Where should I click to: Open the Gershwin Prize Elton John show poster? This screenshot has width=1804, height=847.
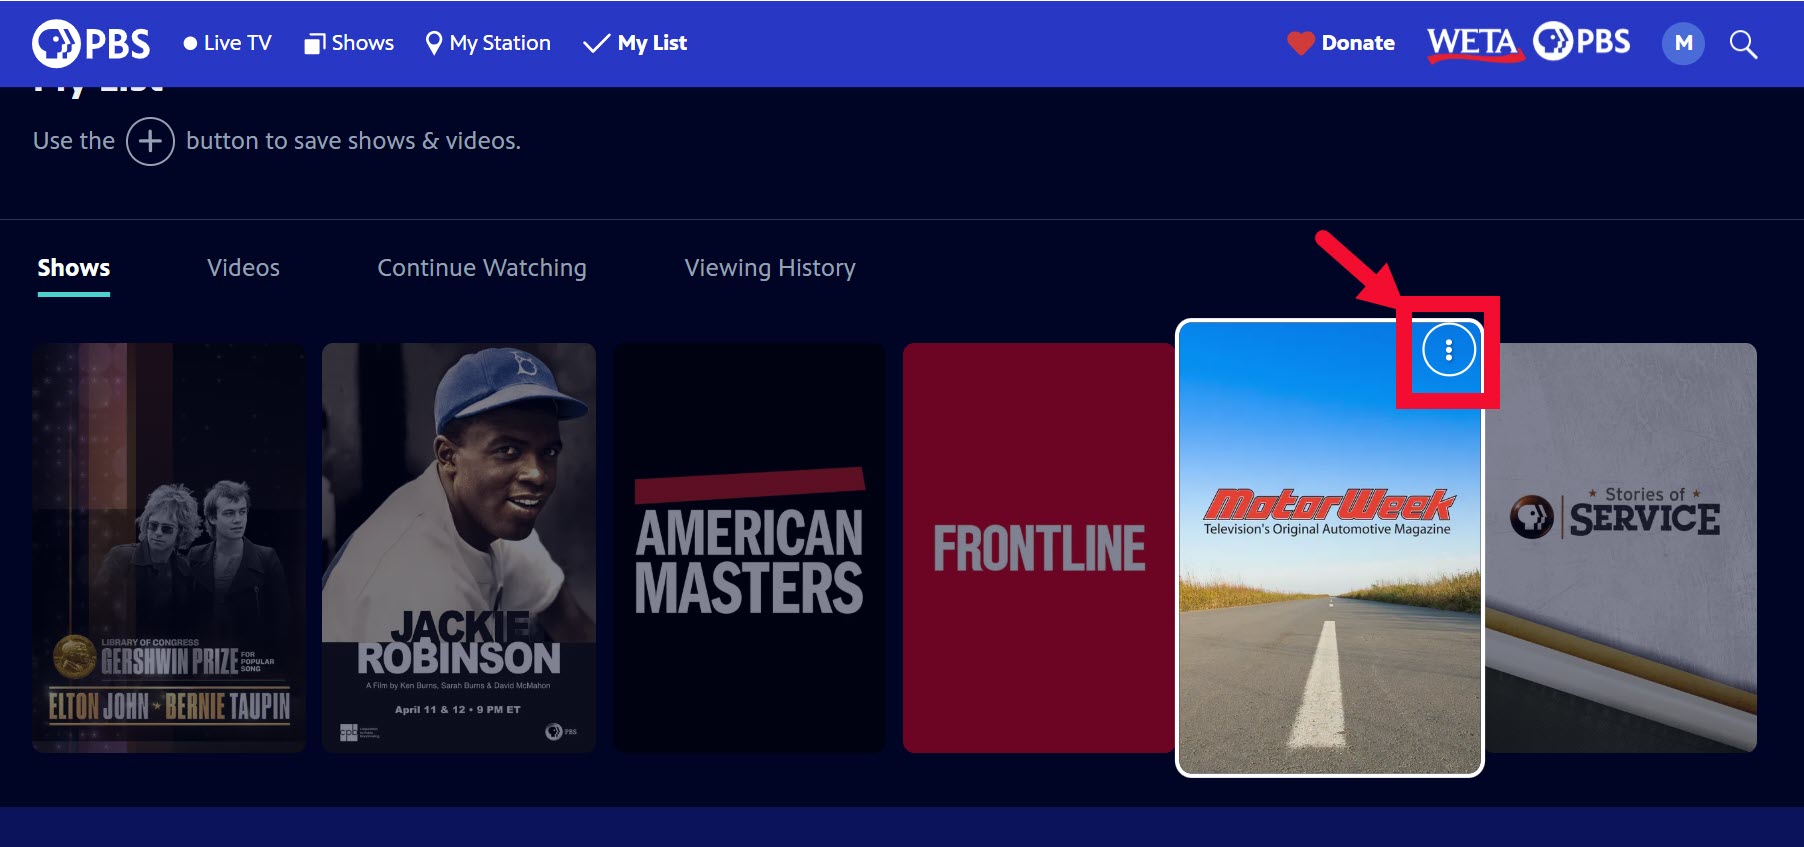pos(169,548)
